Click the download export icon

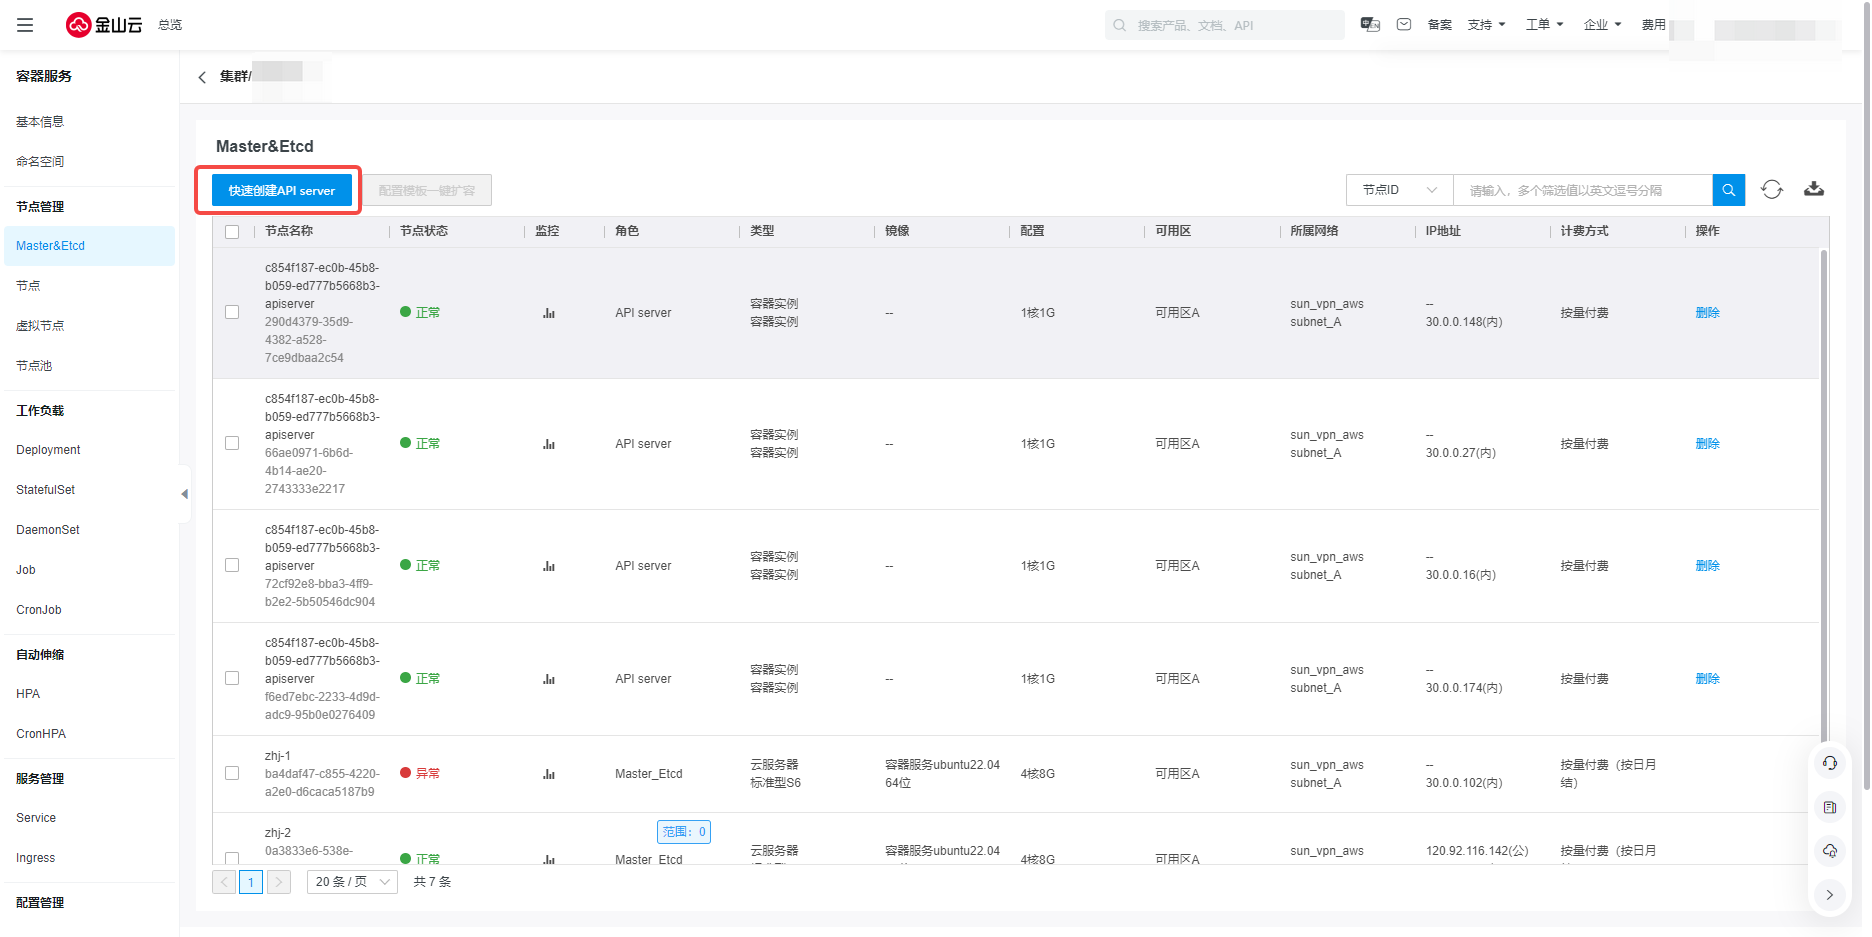(1813, 190)
